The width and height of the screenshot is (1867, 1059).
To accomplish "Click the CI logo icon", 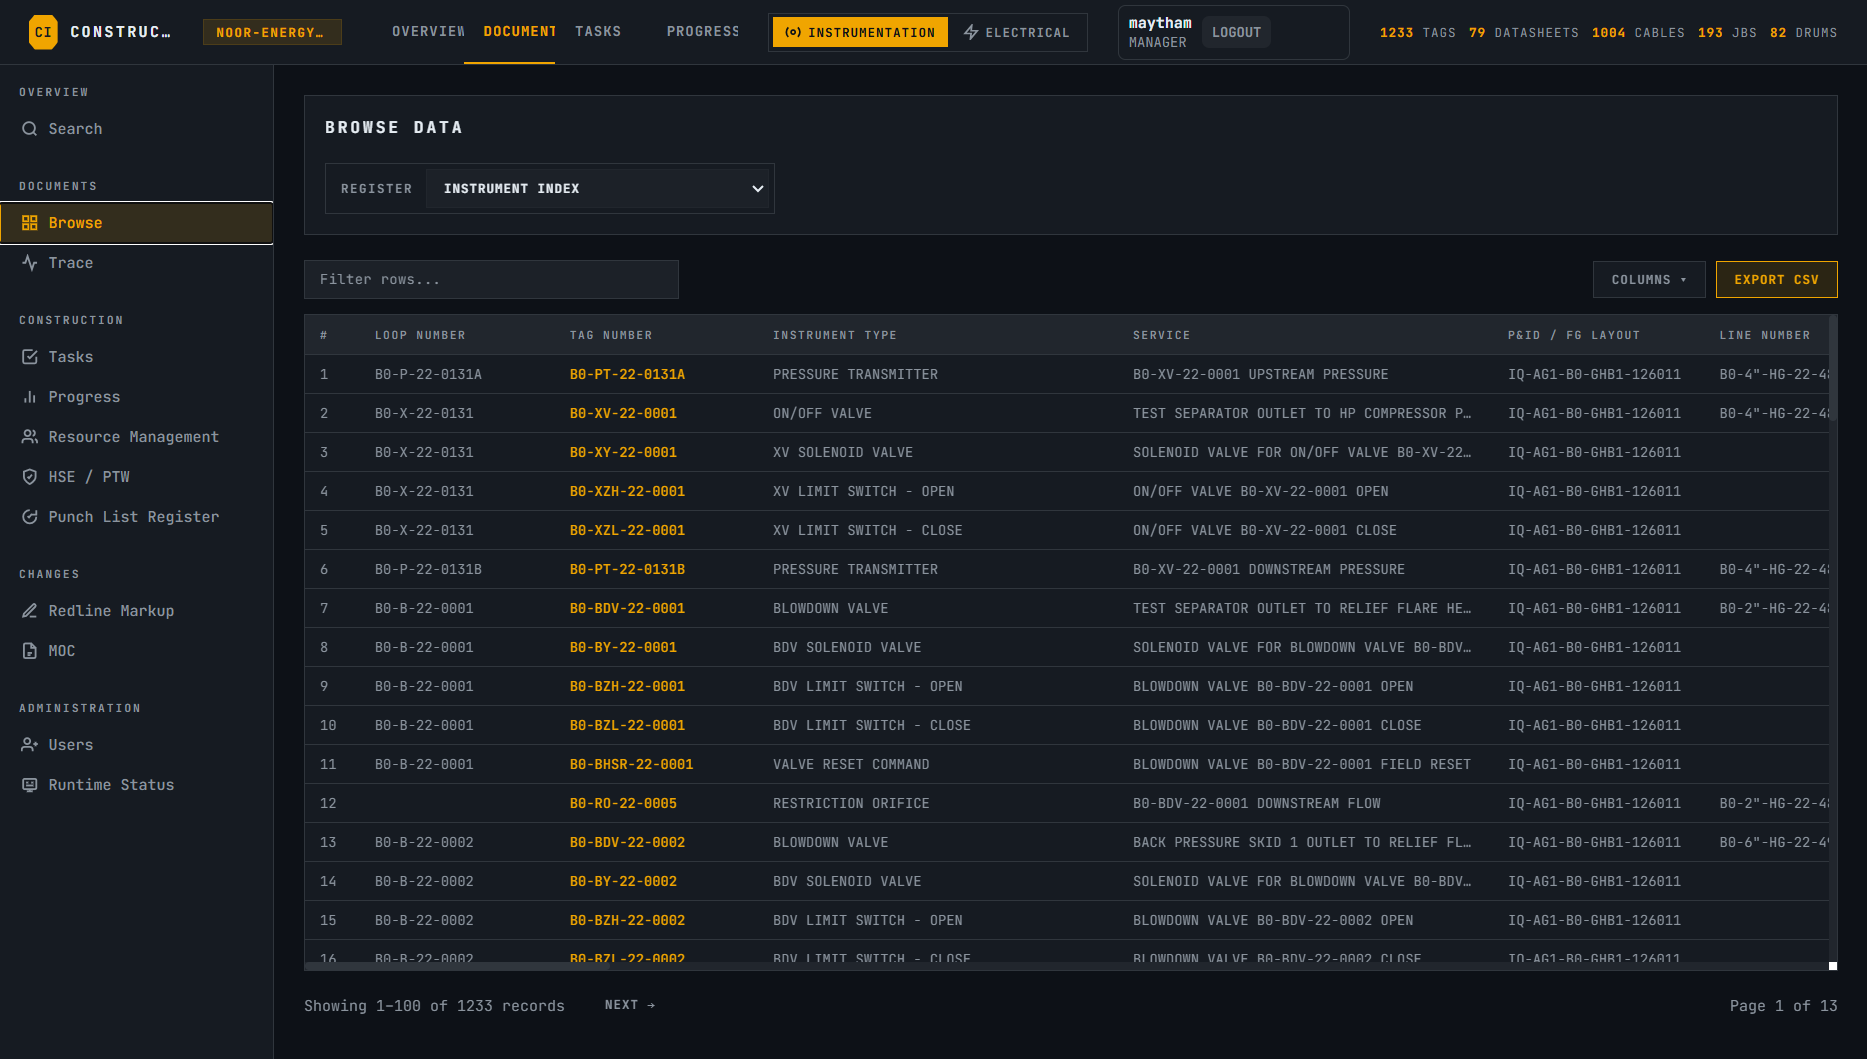I will point(43,32).
